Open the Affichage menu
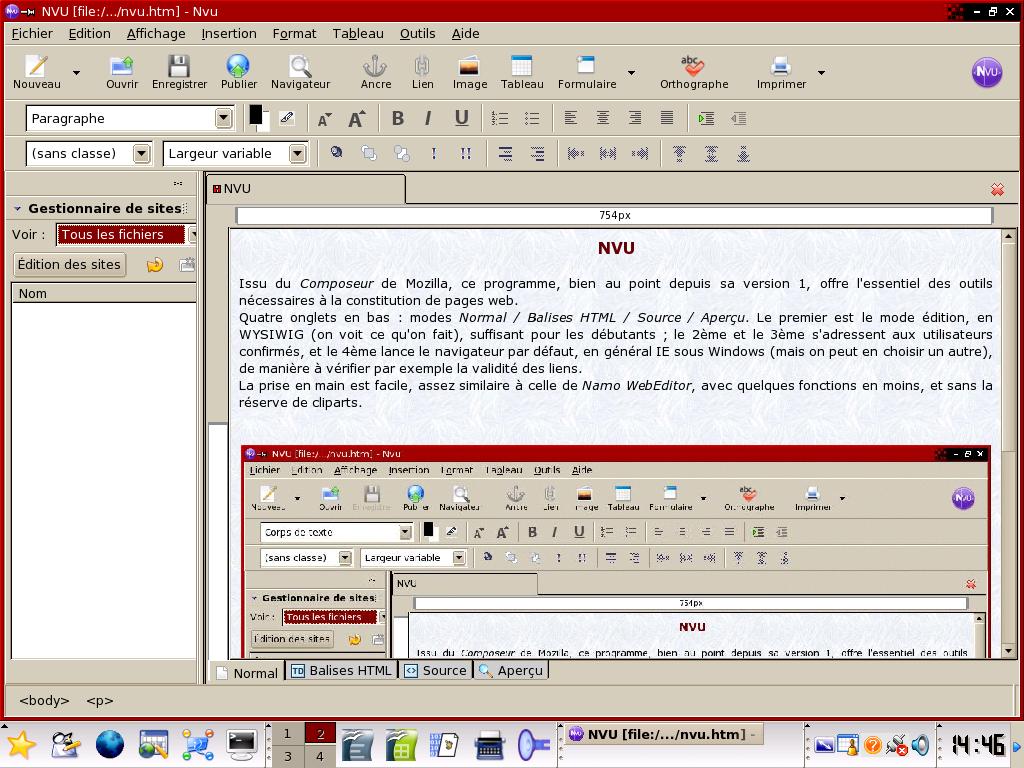Screen dimensions: 1024x768 (156, 33)
